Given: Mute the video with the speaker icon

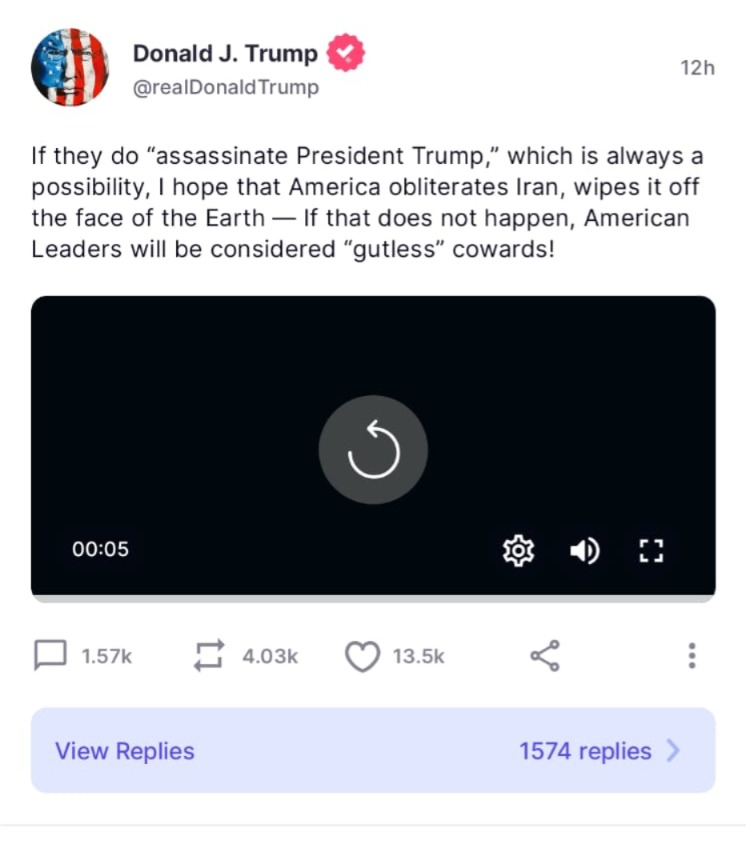Looking at the screenshot, I should [x=584, y=549].
